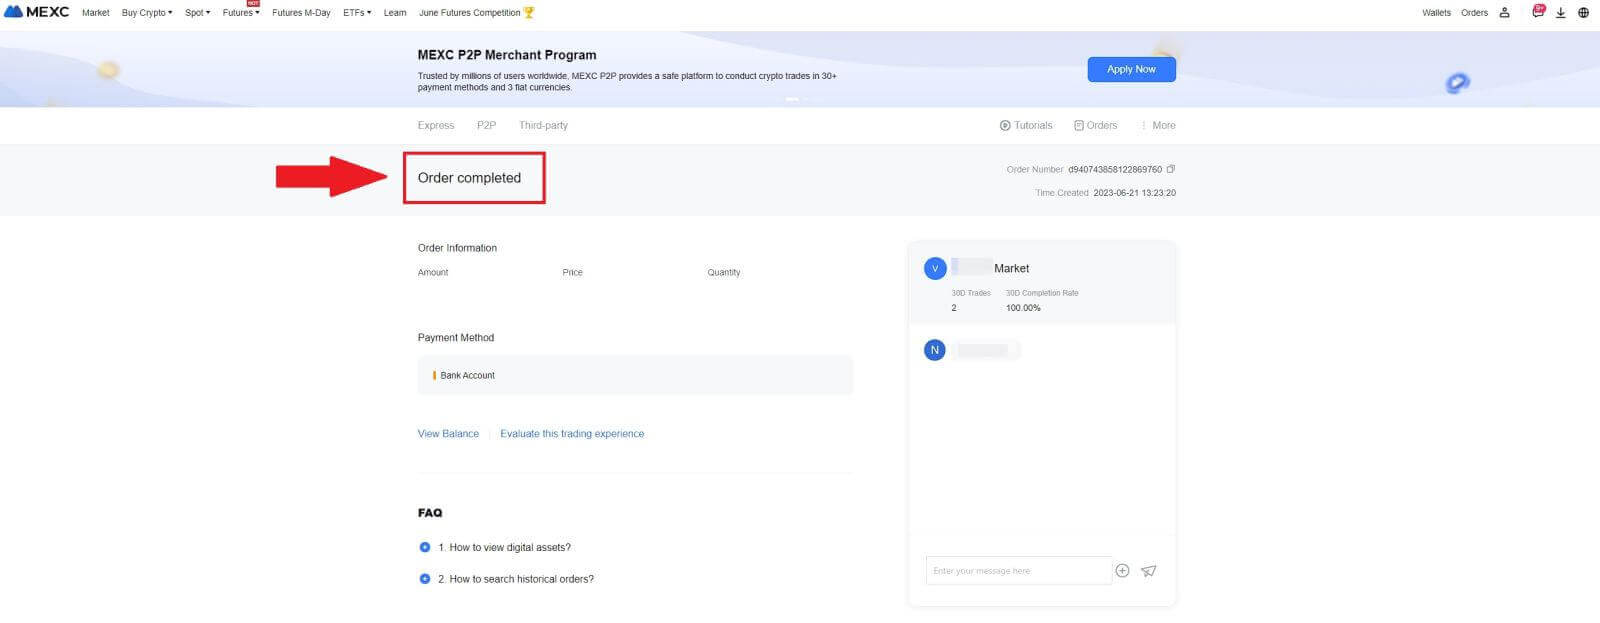Image resolution: width=1600 pixels, height=623 pixels.
Task: Expand FAQ: How to search historical orders
Action: point(515,579)
